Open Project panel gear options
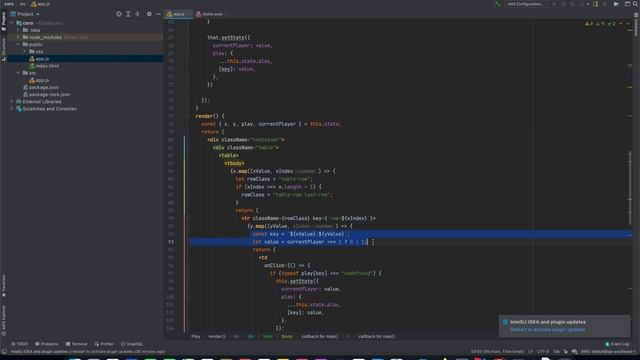This screenshot has width=640, height=360. [x=149, y=14]
